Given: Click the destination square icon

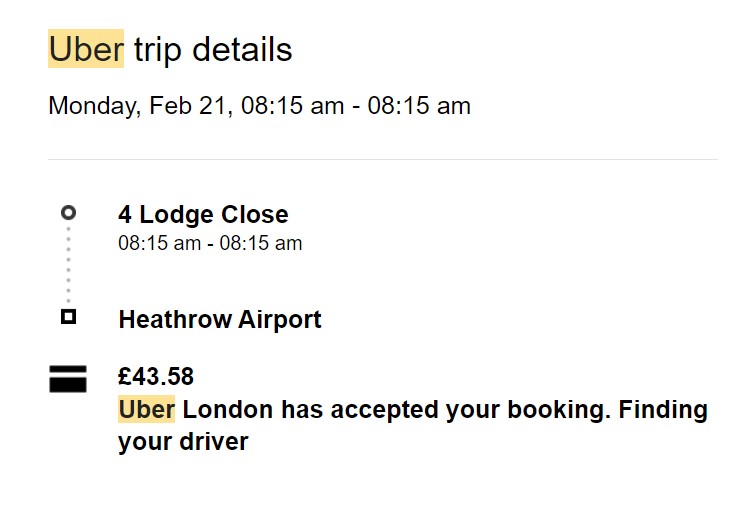Looking at the screenshot, I should click(x=68, y=317).
